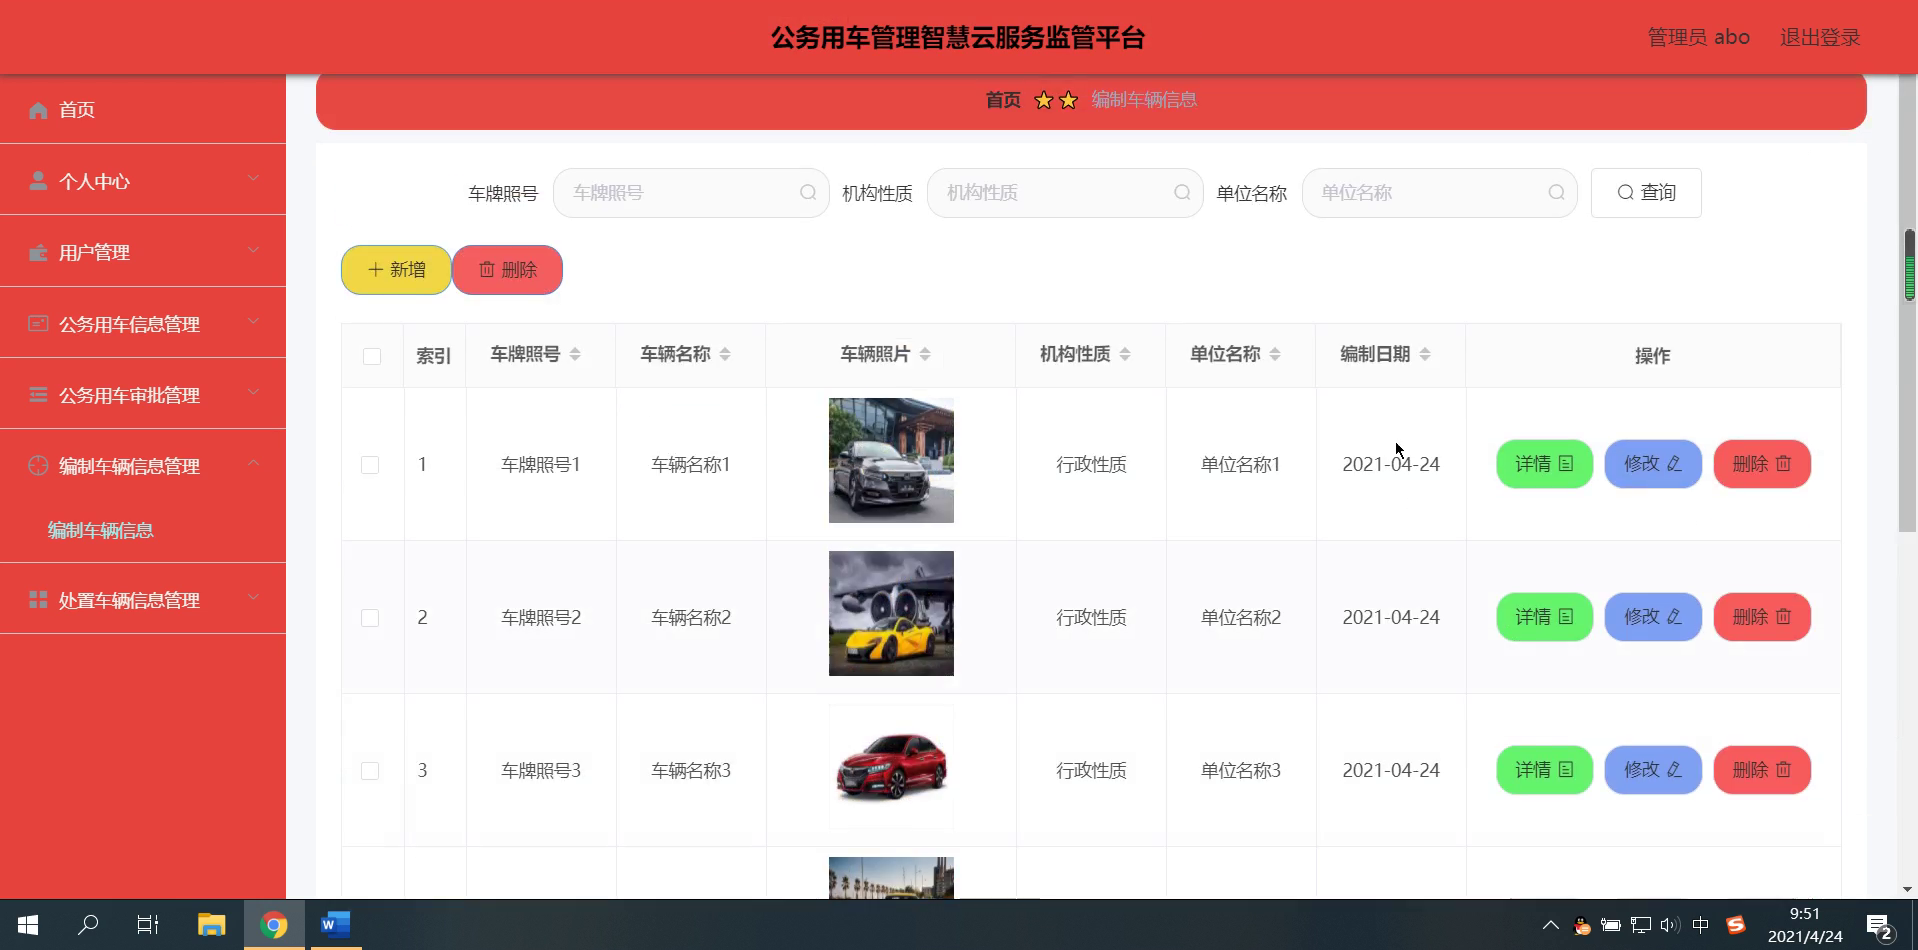Open 首页 in the sidebar menu
1918x950 pixels.
coord(142,109)
